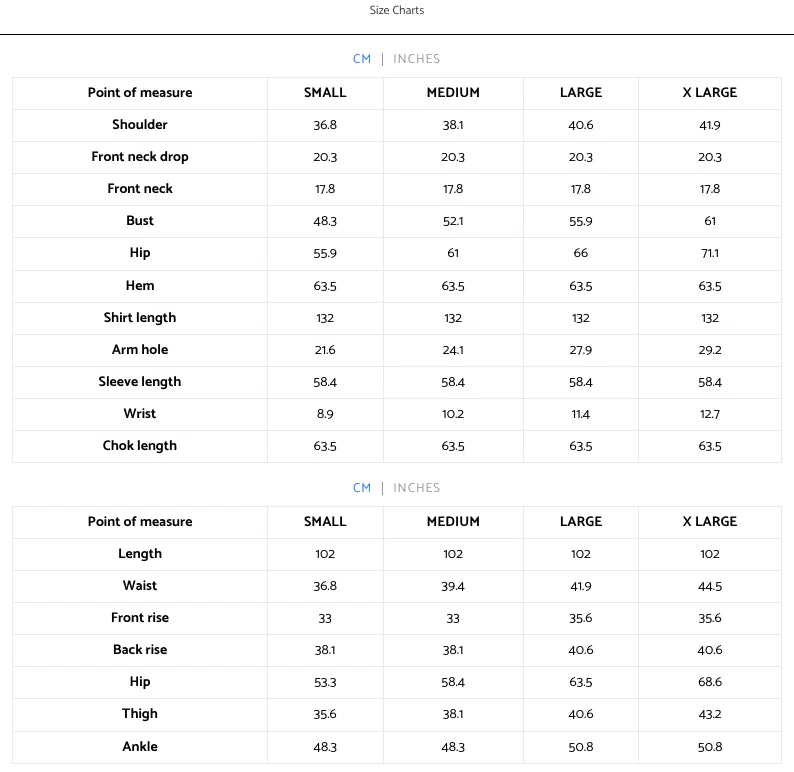Click the Thigh value for X LARGE

[709, 714]
